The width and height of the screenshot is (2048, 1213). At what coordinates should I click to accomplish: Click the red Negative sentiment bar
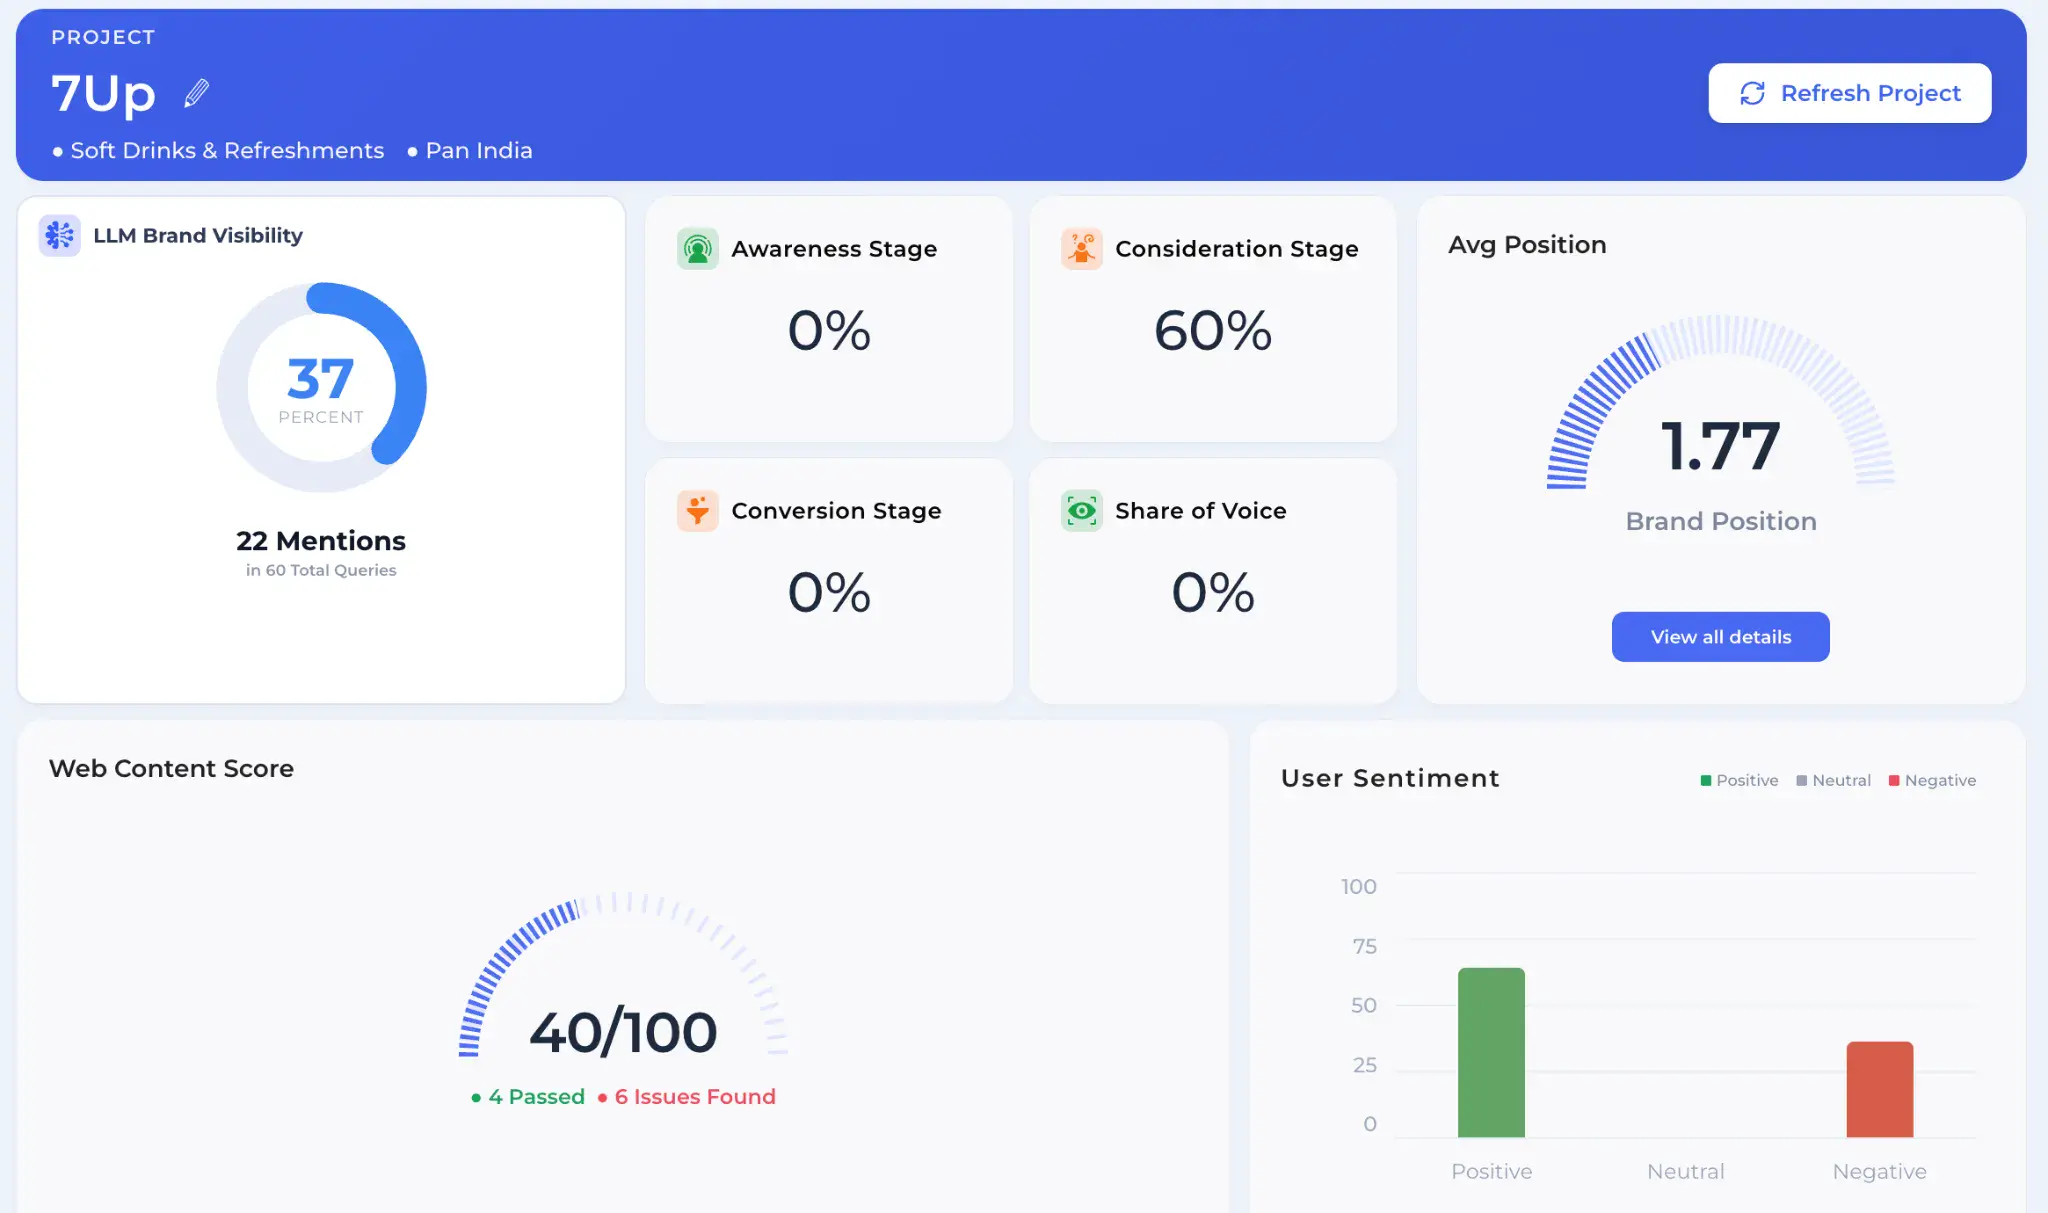[1879, 1089]
